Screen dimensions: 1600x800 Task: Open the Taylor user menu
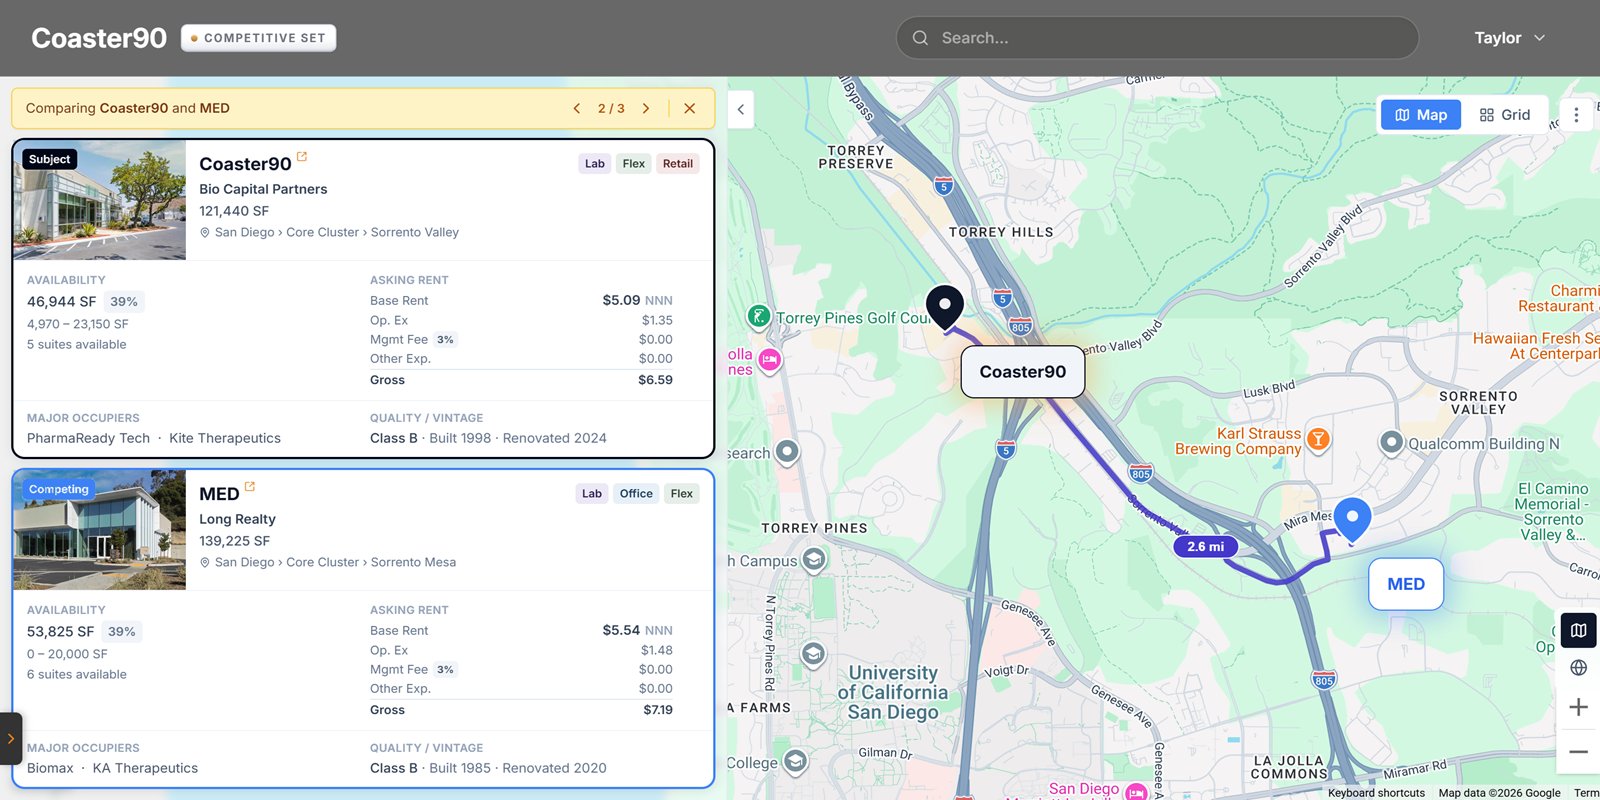pyautogui.click(x=1510, y=38)
